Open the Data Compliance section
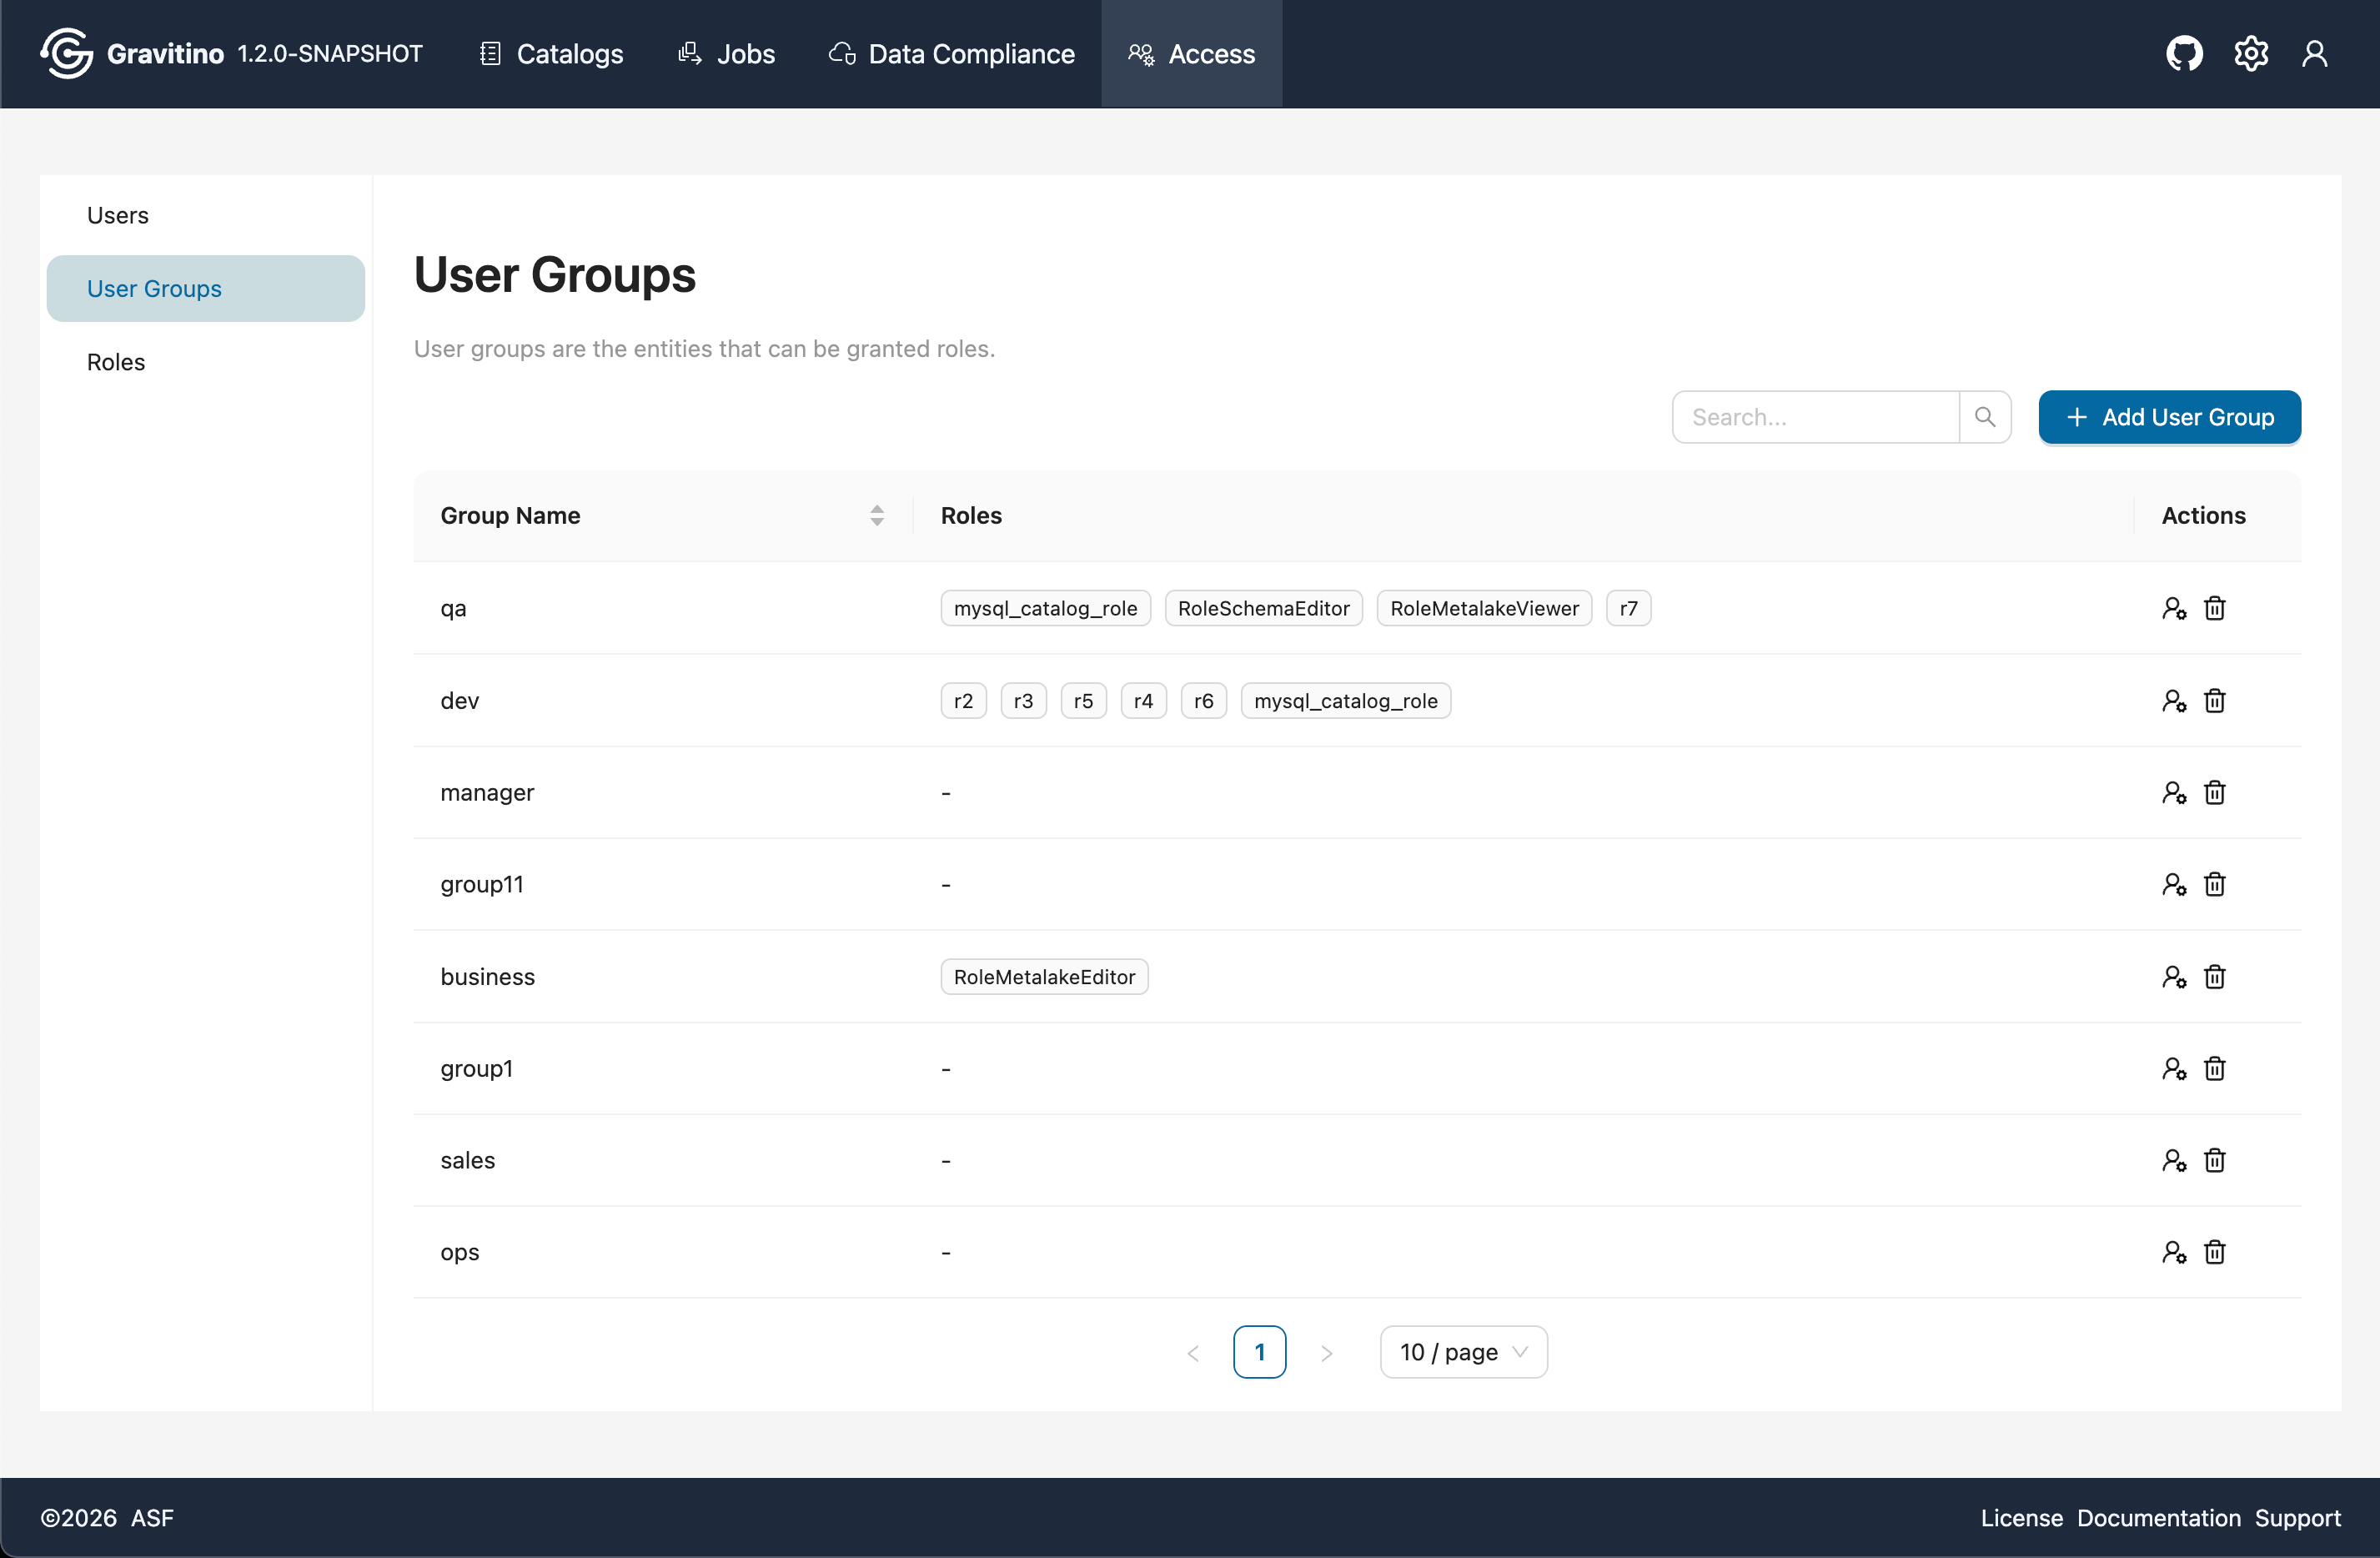Image resolution: width=2380 pixels, height=1558 pixels. coord(949,53)
